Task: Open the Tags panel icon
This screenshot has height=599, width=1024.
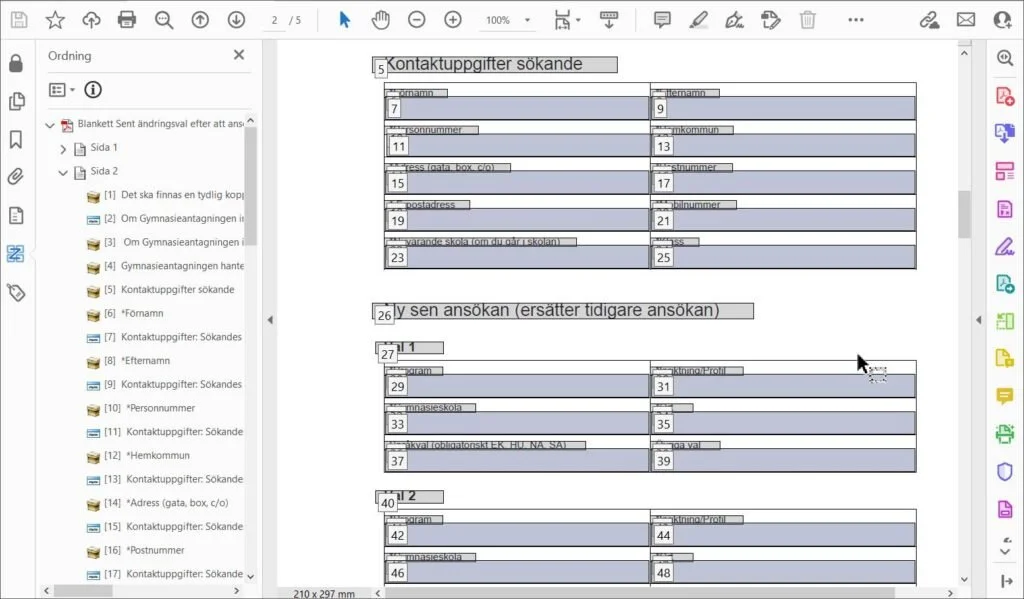Action: point(16,292)
